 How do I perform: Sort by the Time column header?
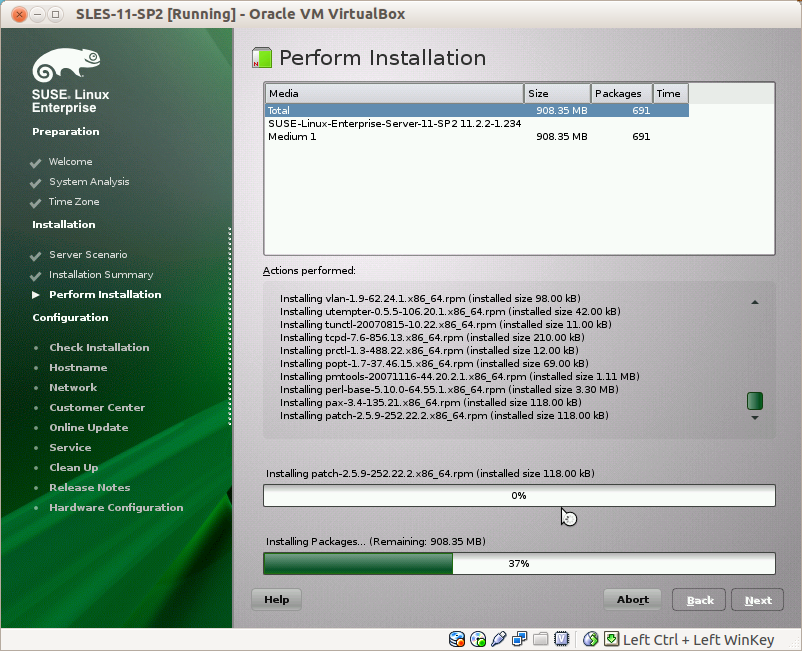[671, 94]
